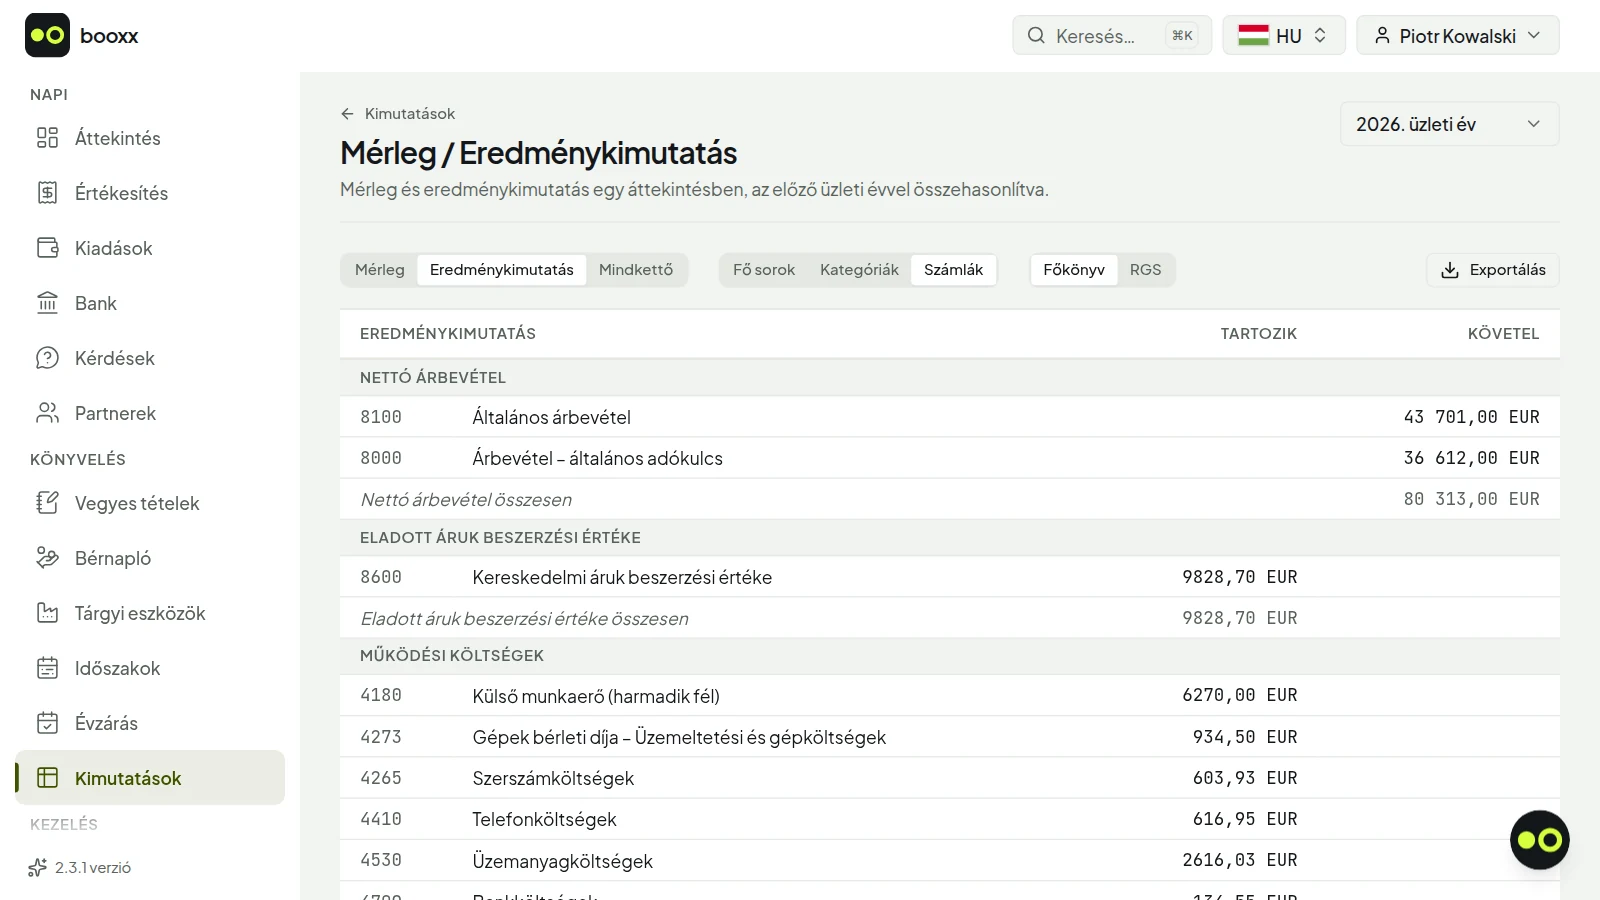Viewport: 1600px width, 900px height.
Task: Choose the Főkönyv chart option
Action: 1074,270
